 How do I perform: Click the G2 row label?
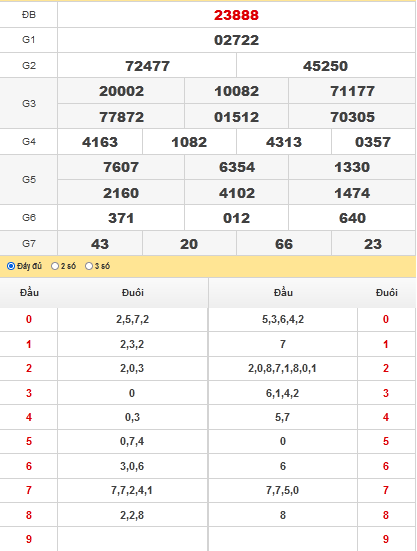[x=29, y=65]
